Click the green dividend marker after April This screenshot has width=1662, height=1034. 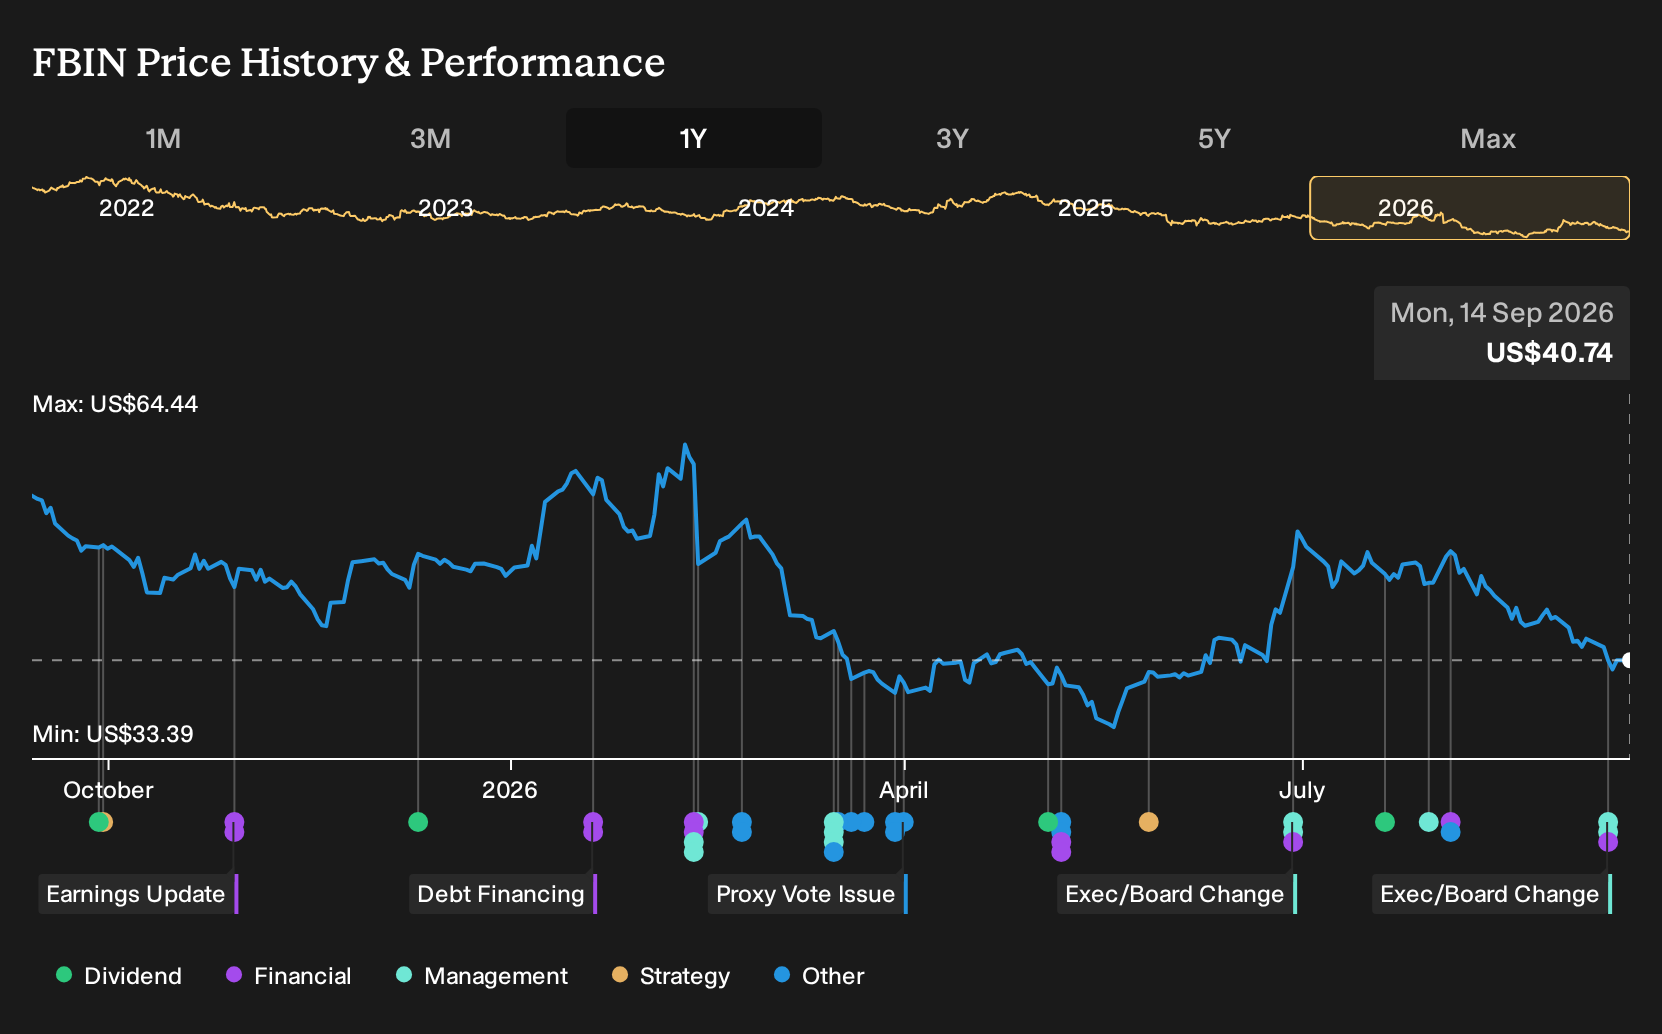pyautogui.click(x=1048, y=822)
